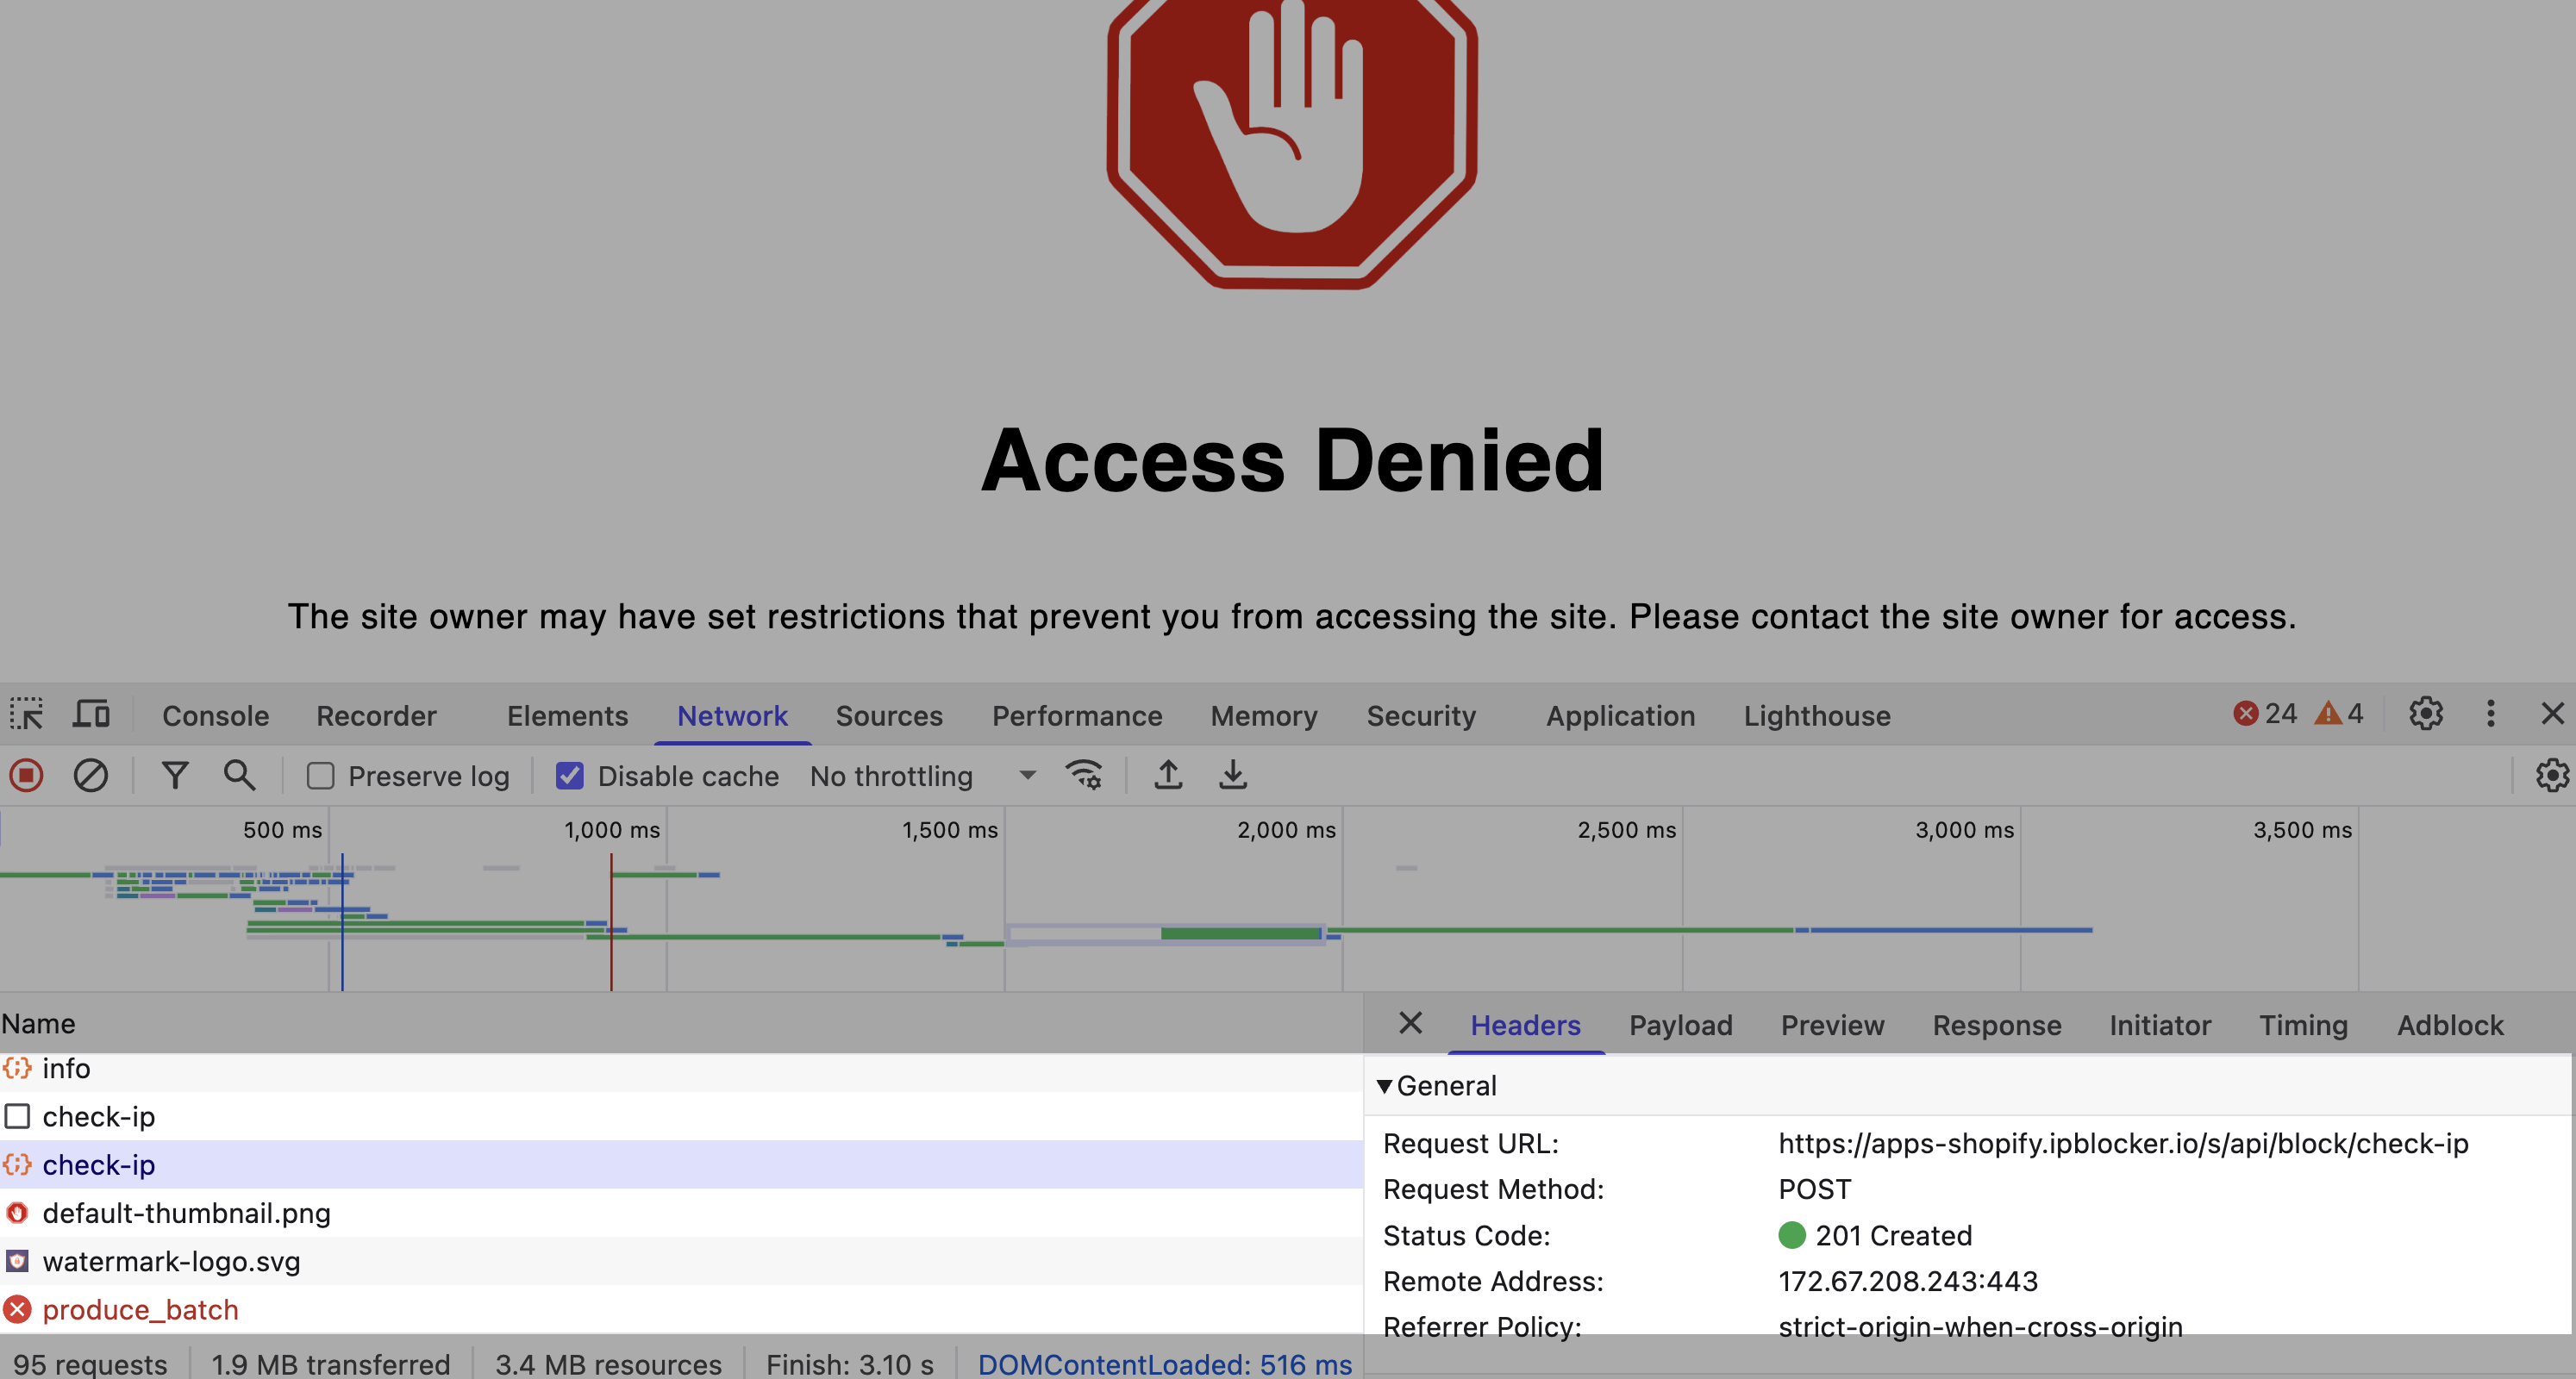
Task: Open the Sources tab
Action: (x=889, y=716)
